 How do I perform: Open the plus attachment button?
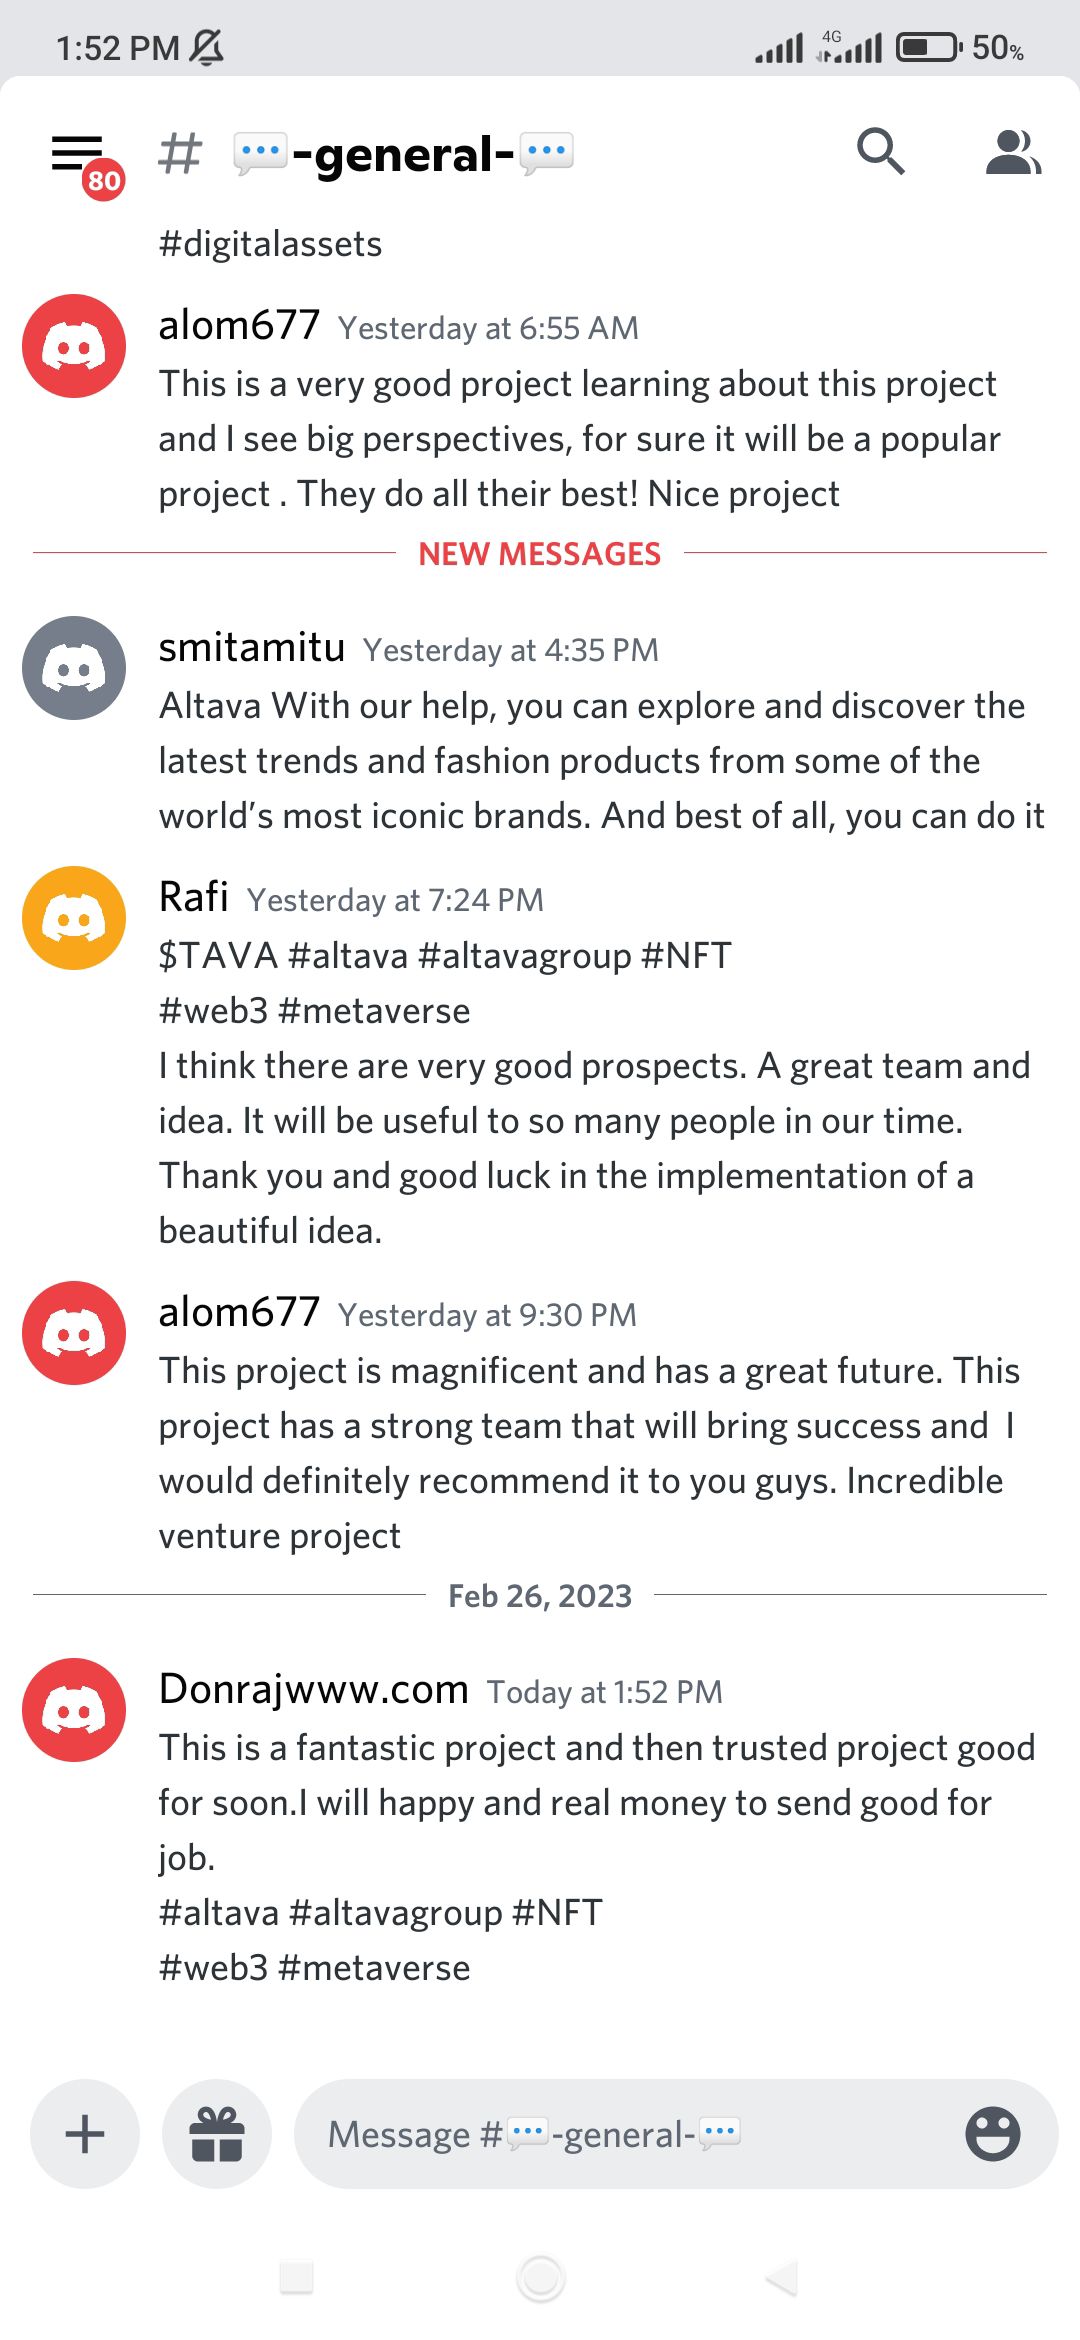(85, 2134)
